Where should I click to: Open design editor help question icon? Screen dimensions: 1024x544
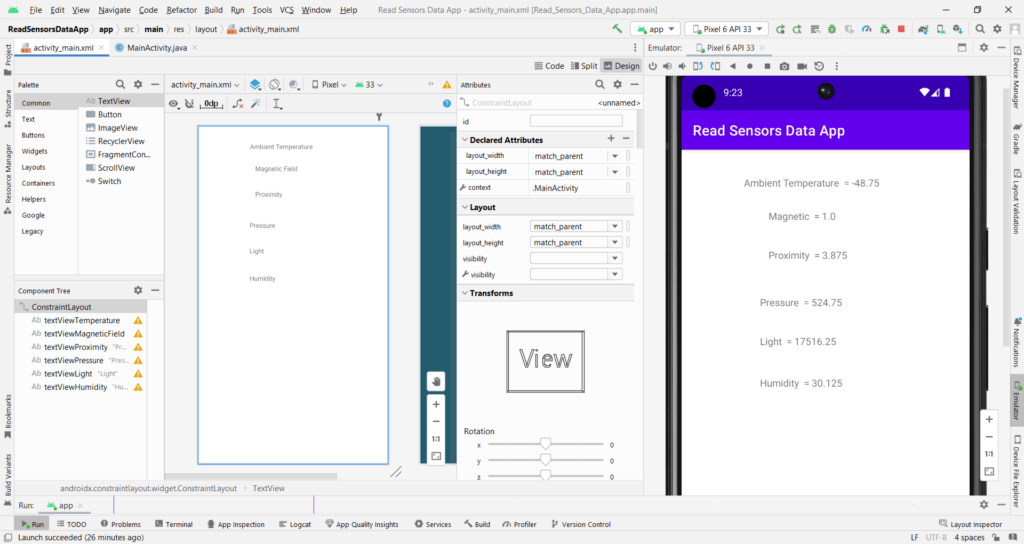(x=447, y=103)
